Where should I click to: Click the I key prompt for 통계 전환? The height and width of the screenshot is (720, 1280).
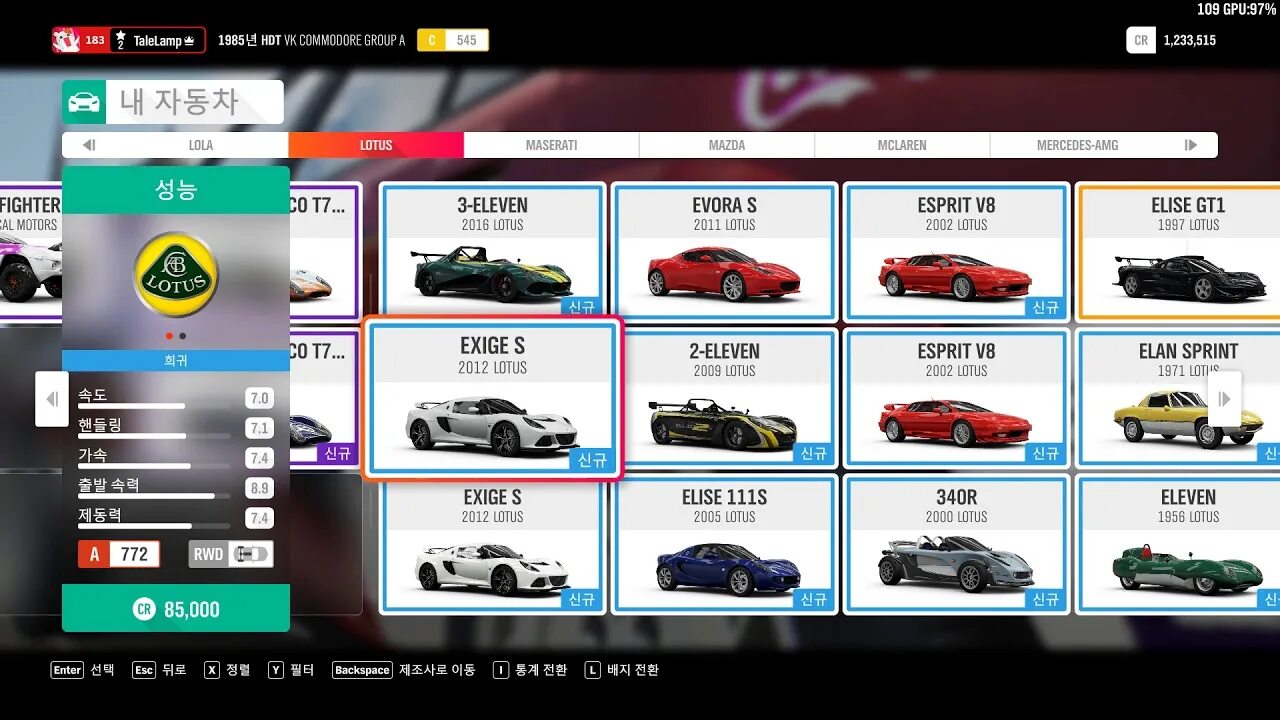(501, 670)
